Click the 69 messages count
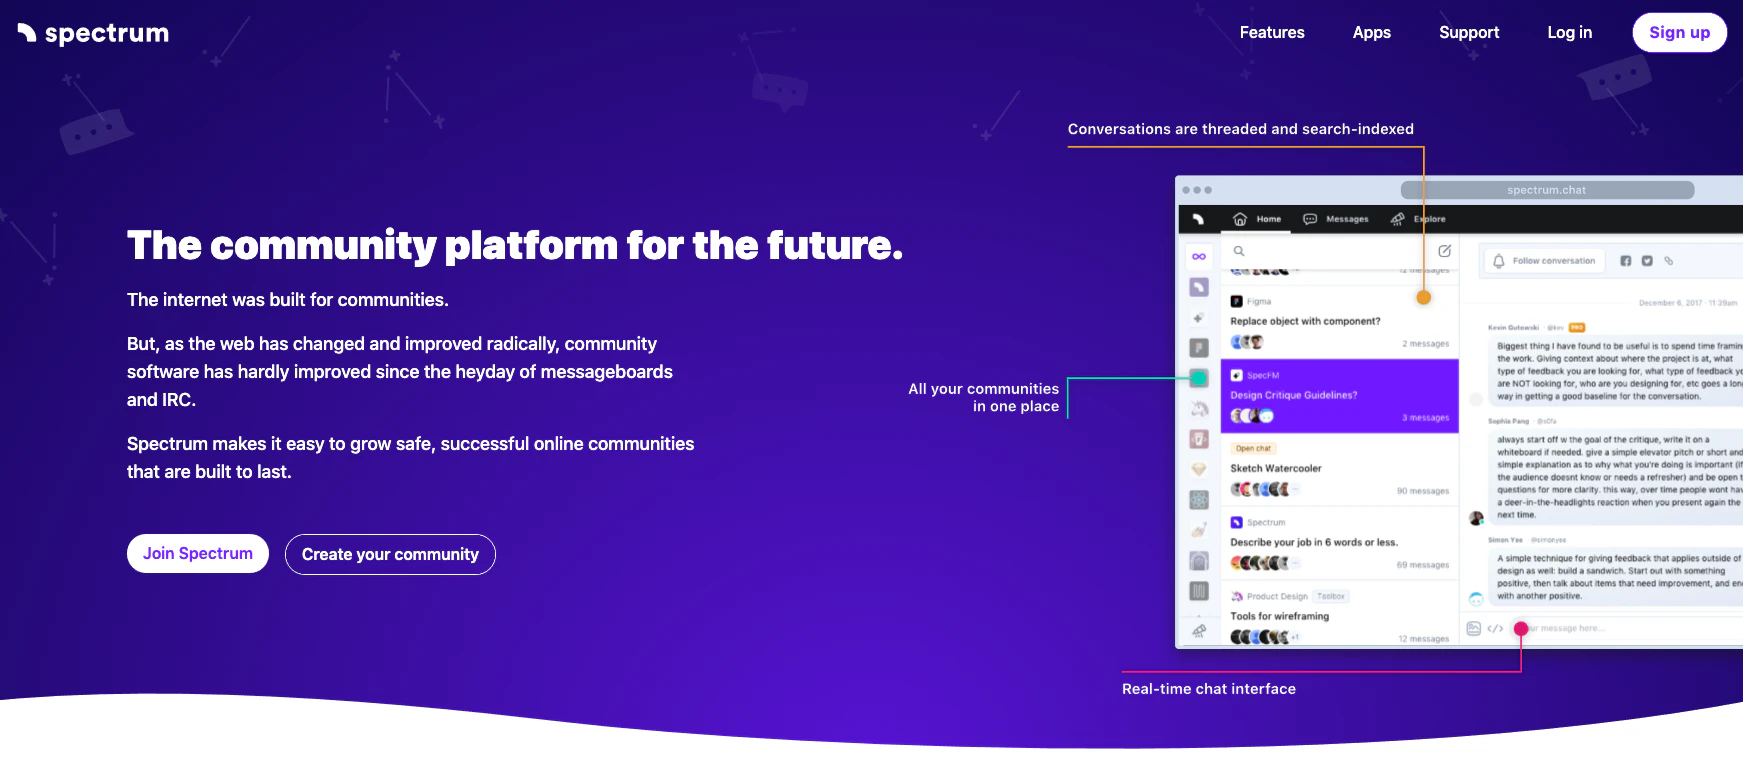 point(1422,565)
